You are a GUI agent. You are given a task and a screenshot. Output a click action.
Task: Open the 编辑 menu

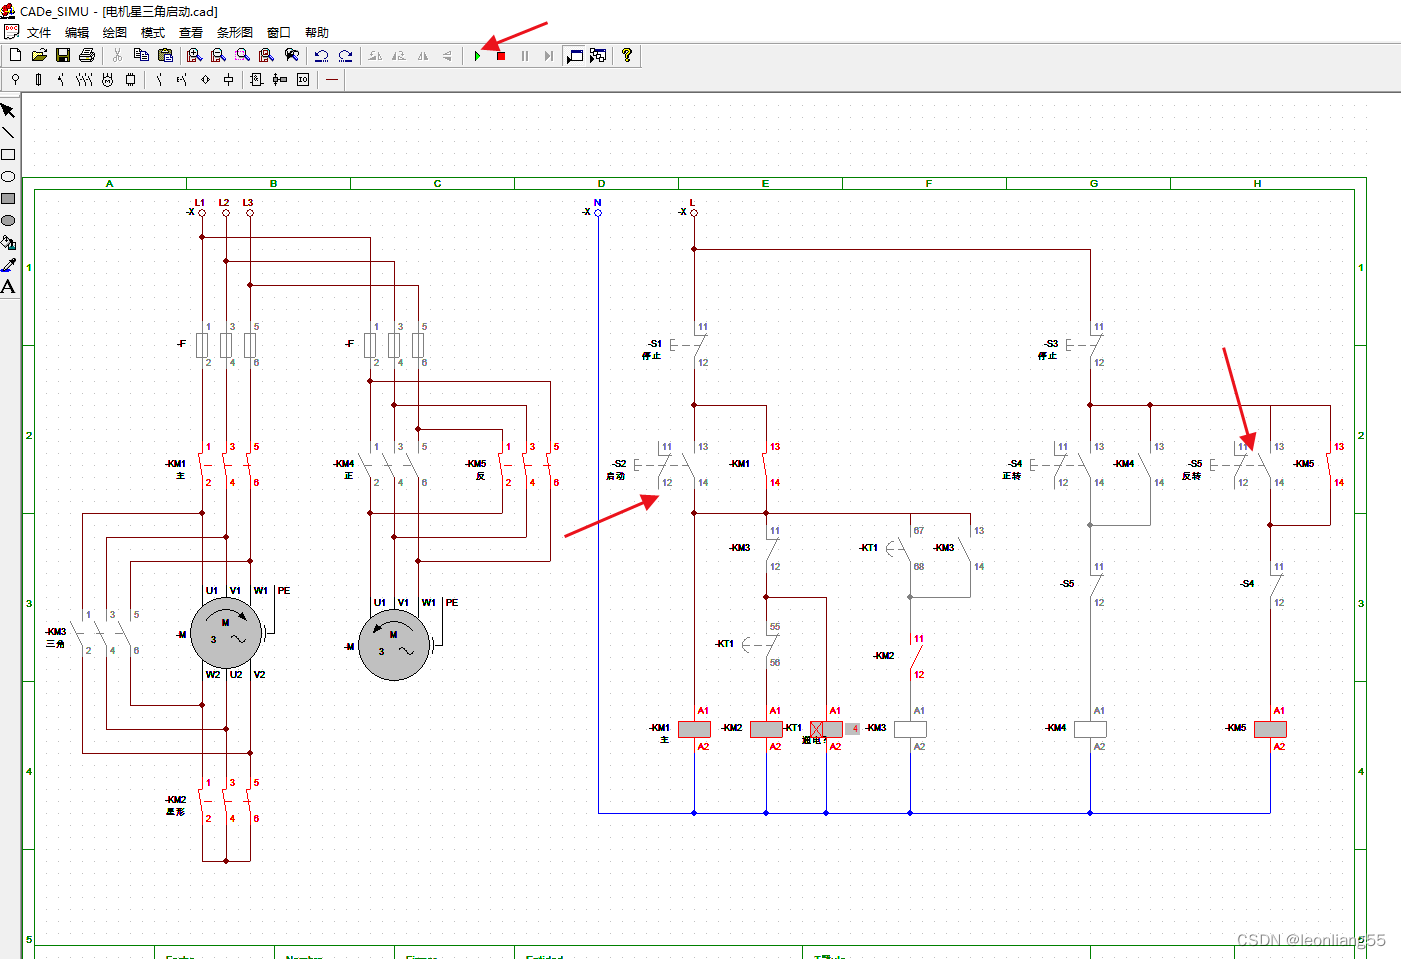(x=77, y=33)
